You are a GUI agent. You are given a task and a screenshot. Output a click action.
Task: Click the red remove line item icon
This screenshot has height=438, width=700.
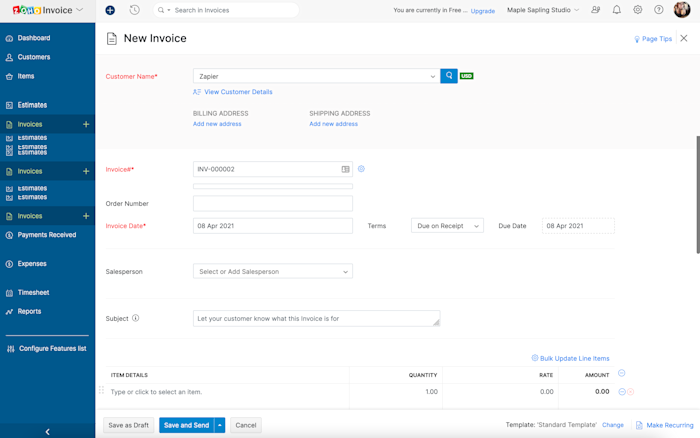(x=630, y=392)
